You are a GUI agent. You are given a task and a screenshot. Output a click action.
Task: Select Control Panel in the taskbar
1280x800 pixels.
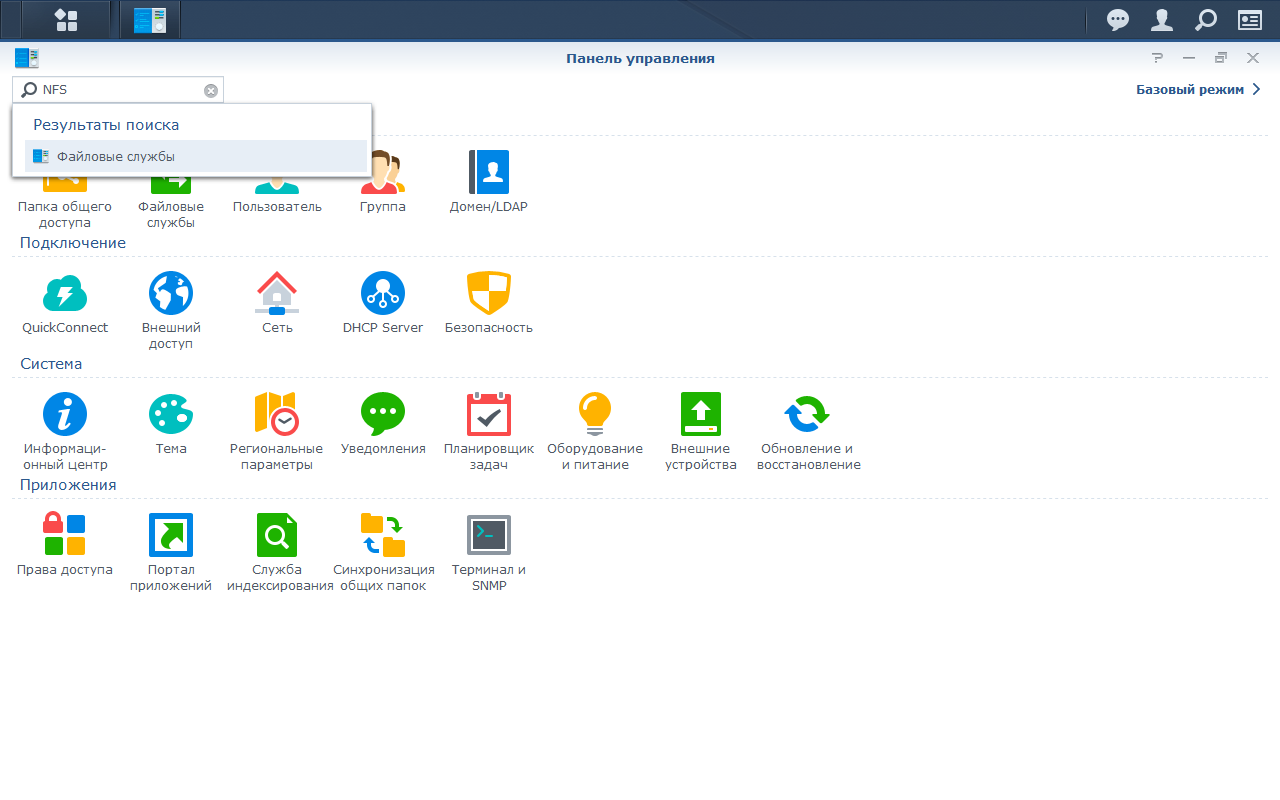pos(150,19)
